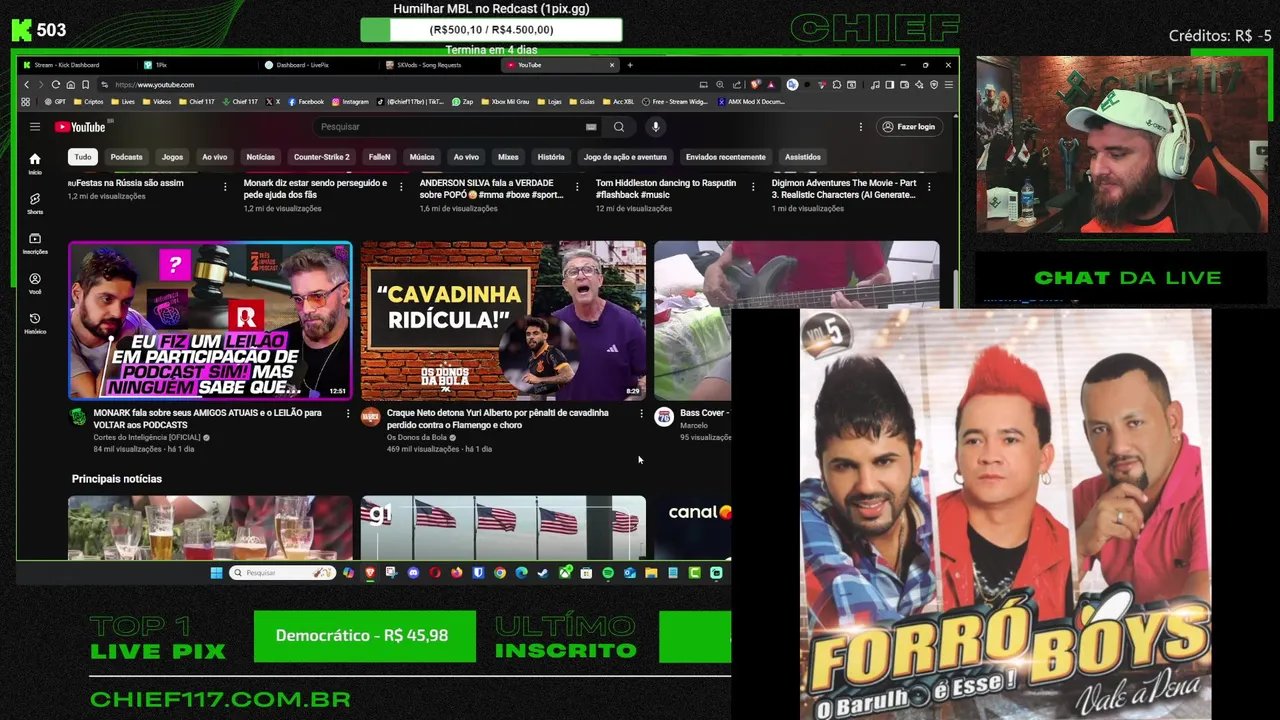
Task: Open options menu for Tom Hiddleston video
Action: pos(754,187)
